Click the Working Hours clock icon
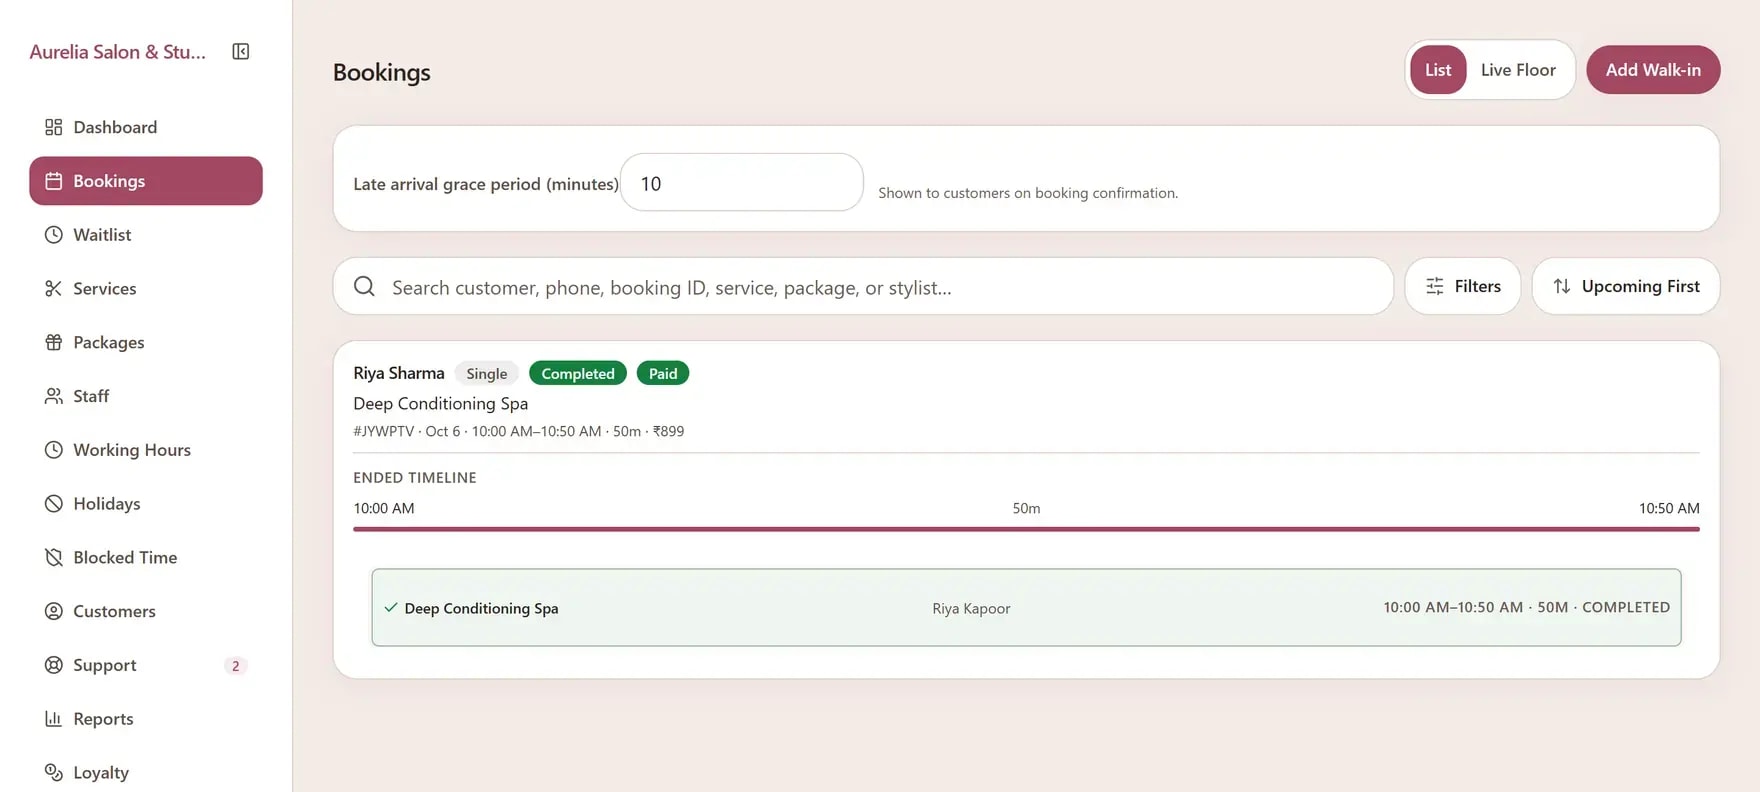This screenshot has height=792, width=1760. pos(54,450)
